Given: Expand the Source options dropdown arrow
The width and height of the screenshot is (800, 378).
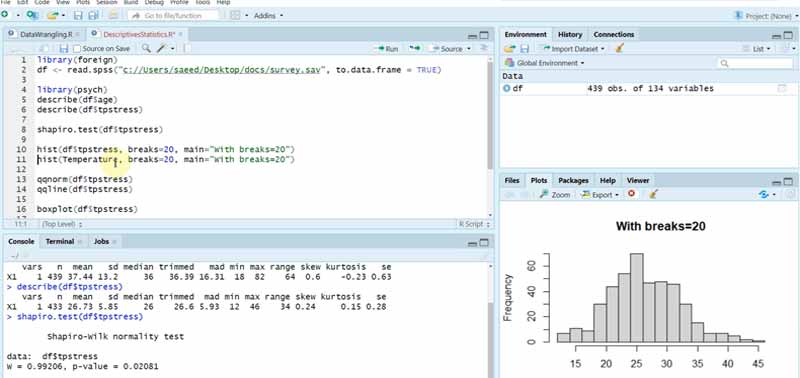Looking at the screenshot, I should point(468,49).
